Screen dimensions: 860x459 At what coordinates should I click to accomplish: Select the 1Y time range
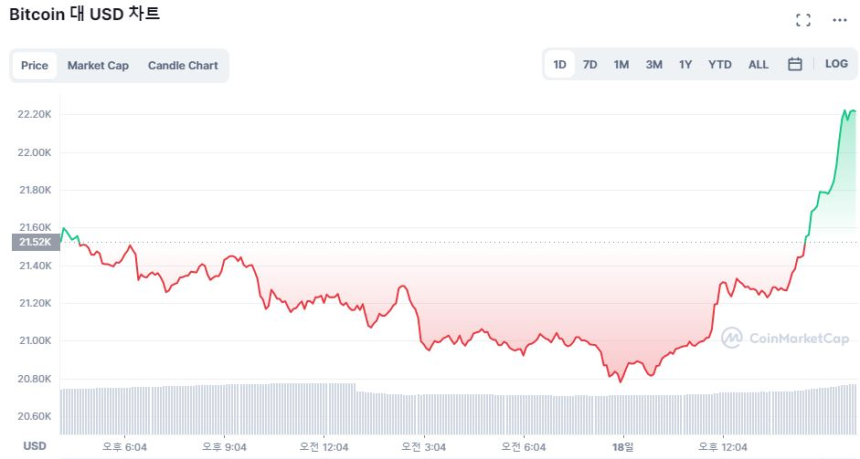pos(685,65)
